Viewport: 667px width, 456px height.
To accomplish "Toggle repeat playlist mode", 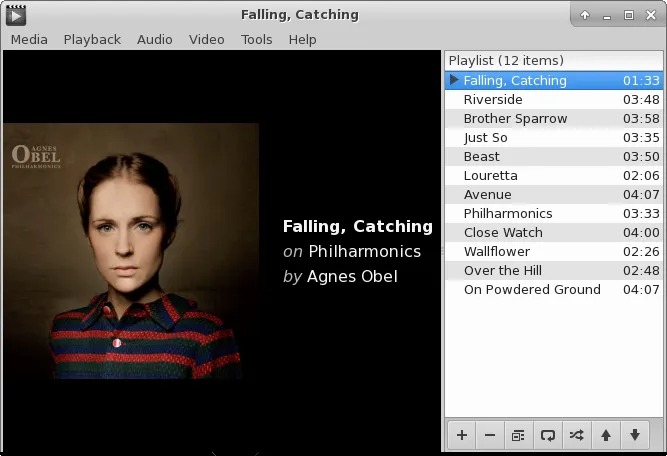I will 547,435.
